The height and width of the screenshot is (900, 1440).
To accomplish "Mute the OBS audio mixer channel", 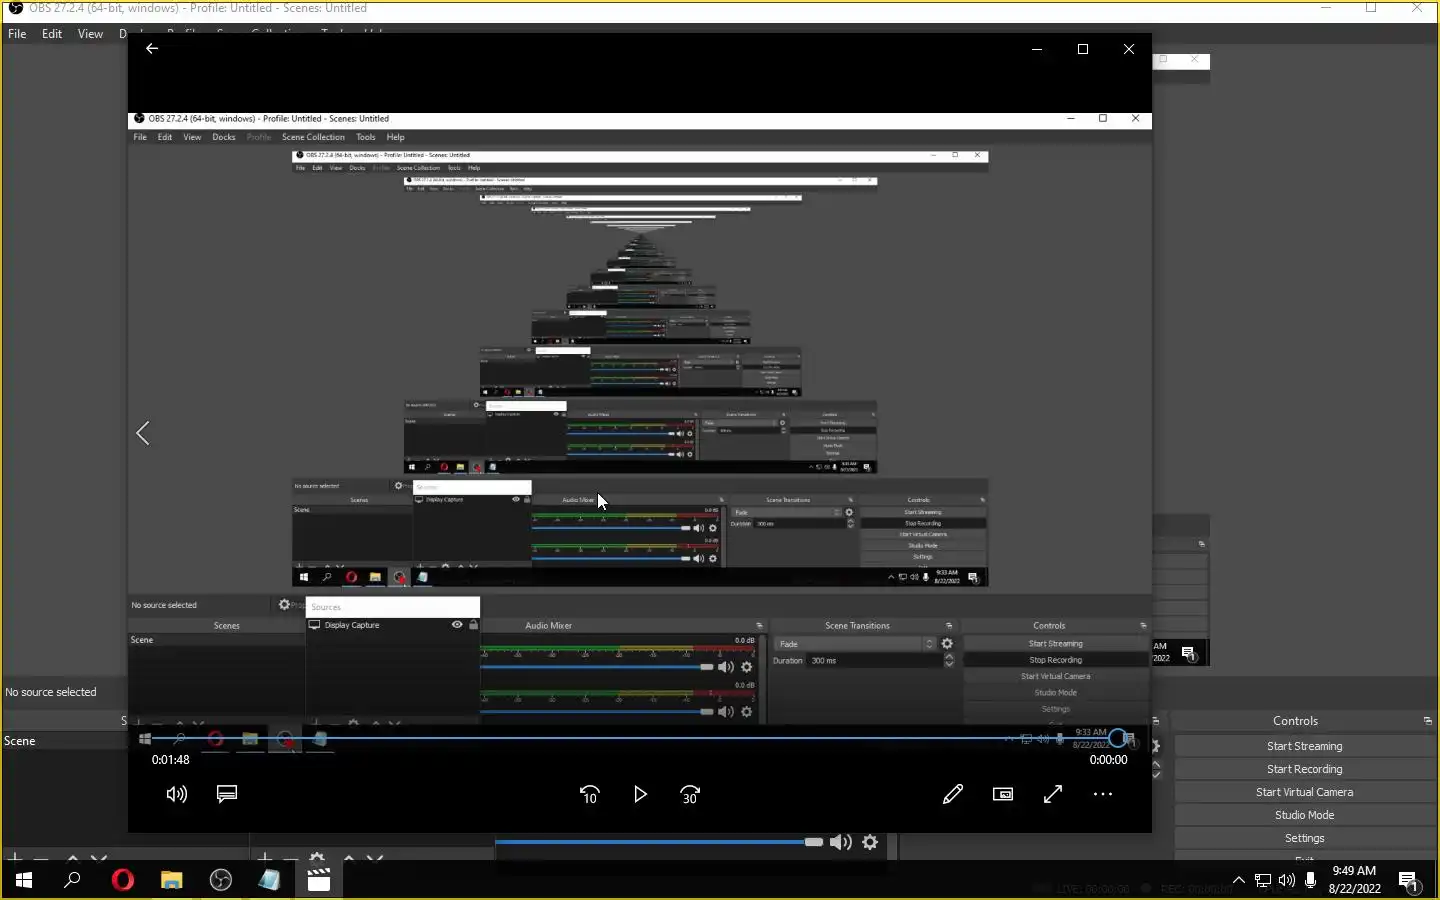I will (841, 842).
